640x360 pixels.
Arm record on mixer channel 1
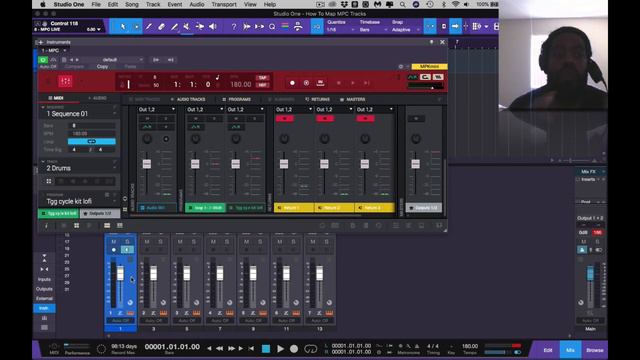click(114, 250)
